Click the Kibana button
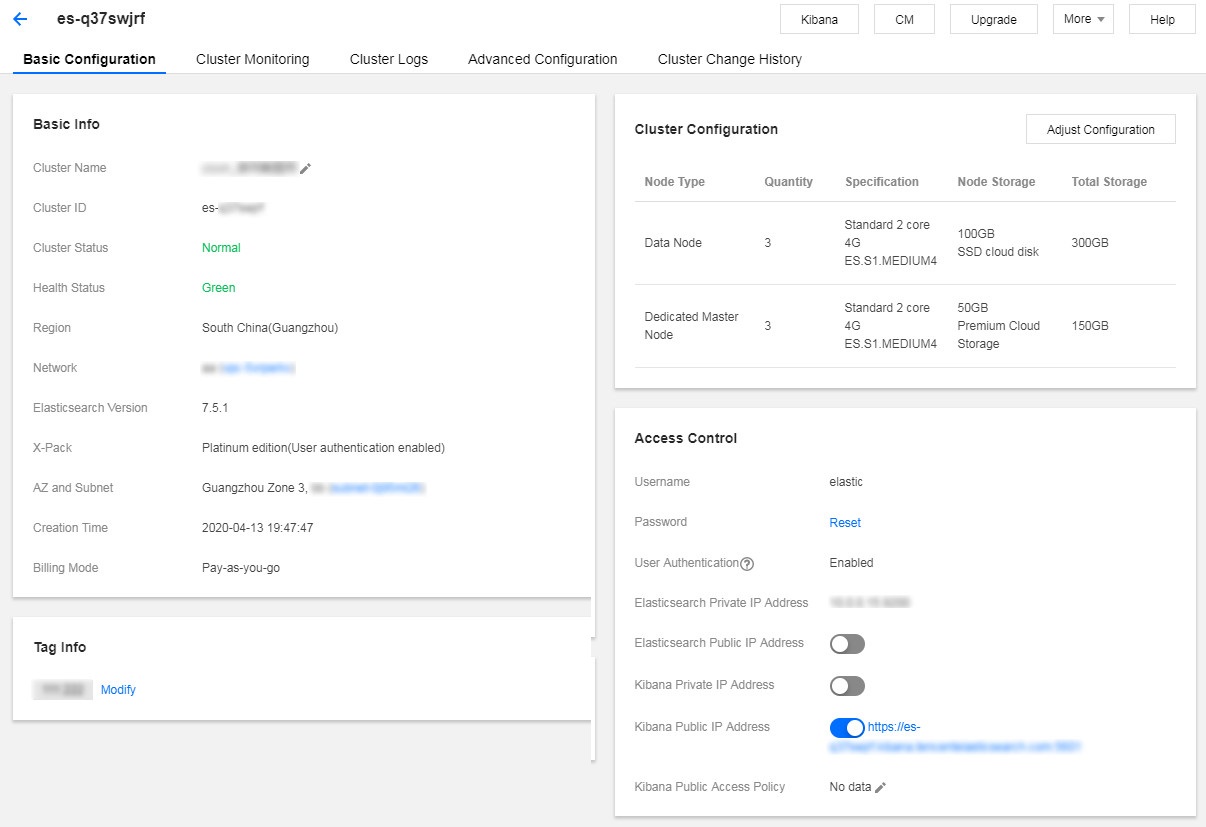The height and width of the screenshot is (827, 1206). (x=819, y=19)
